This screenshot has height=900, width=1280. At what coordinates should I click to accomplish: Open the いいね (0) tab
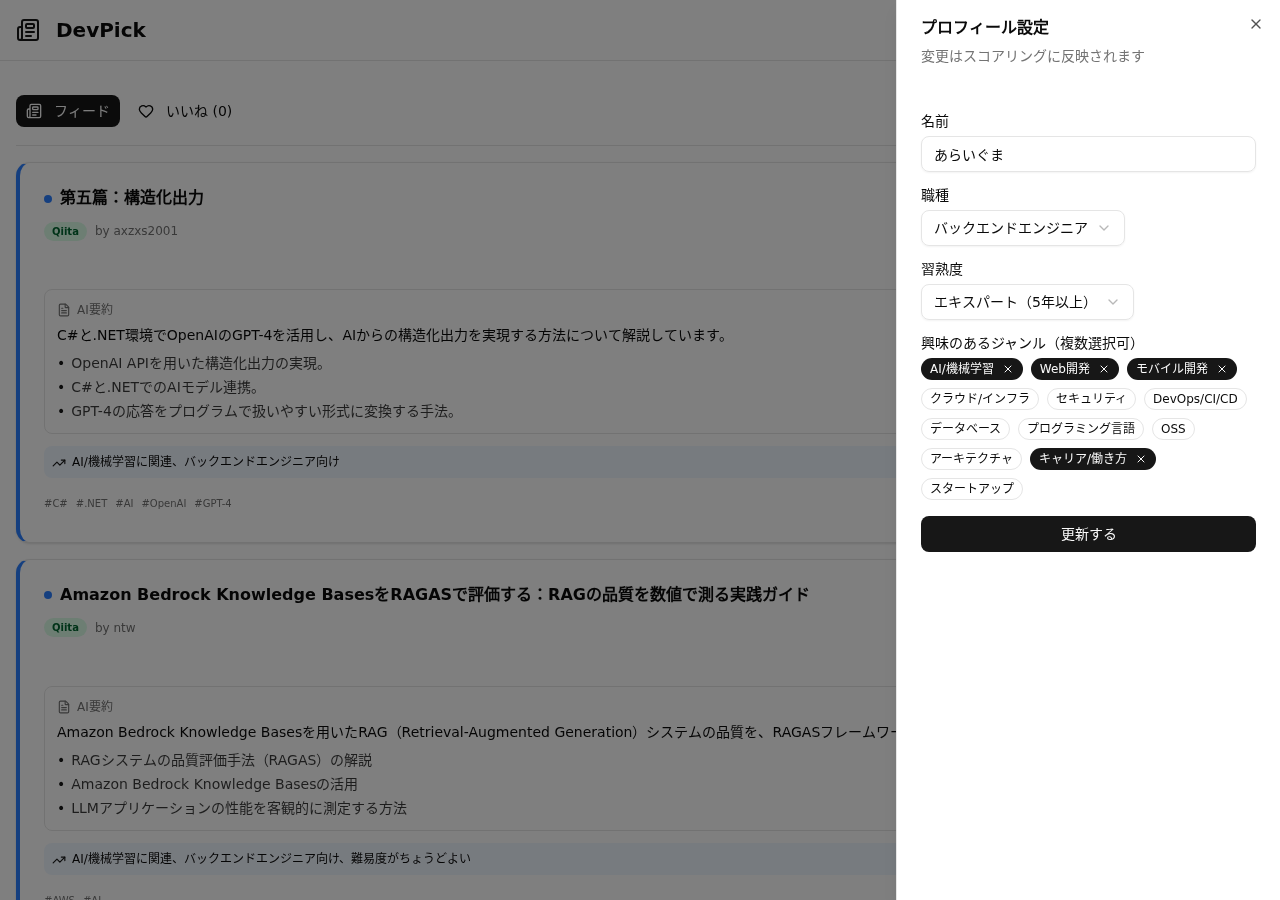(185, 111)
